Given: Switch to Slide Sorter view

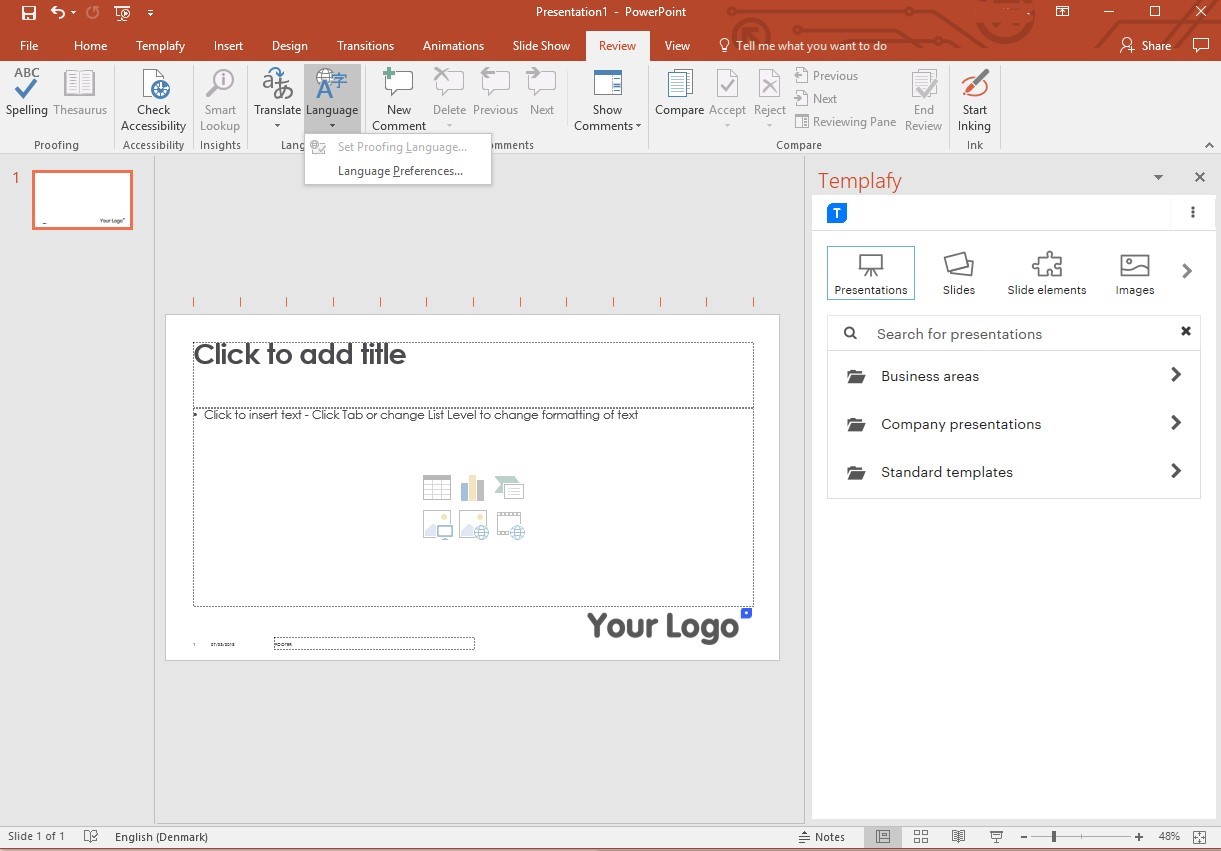Looking at the screenshot, I should [921, 836].
